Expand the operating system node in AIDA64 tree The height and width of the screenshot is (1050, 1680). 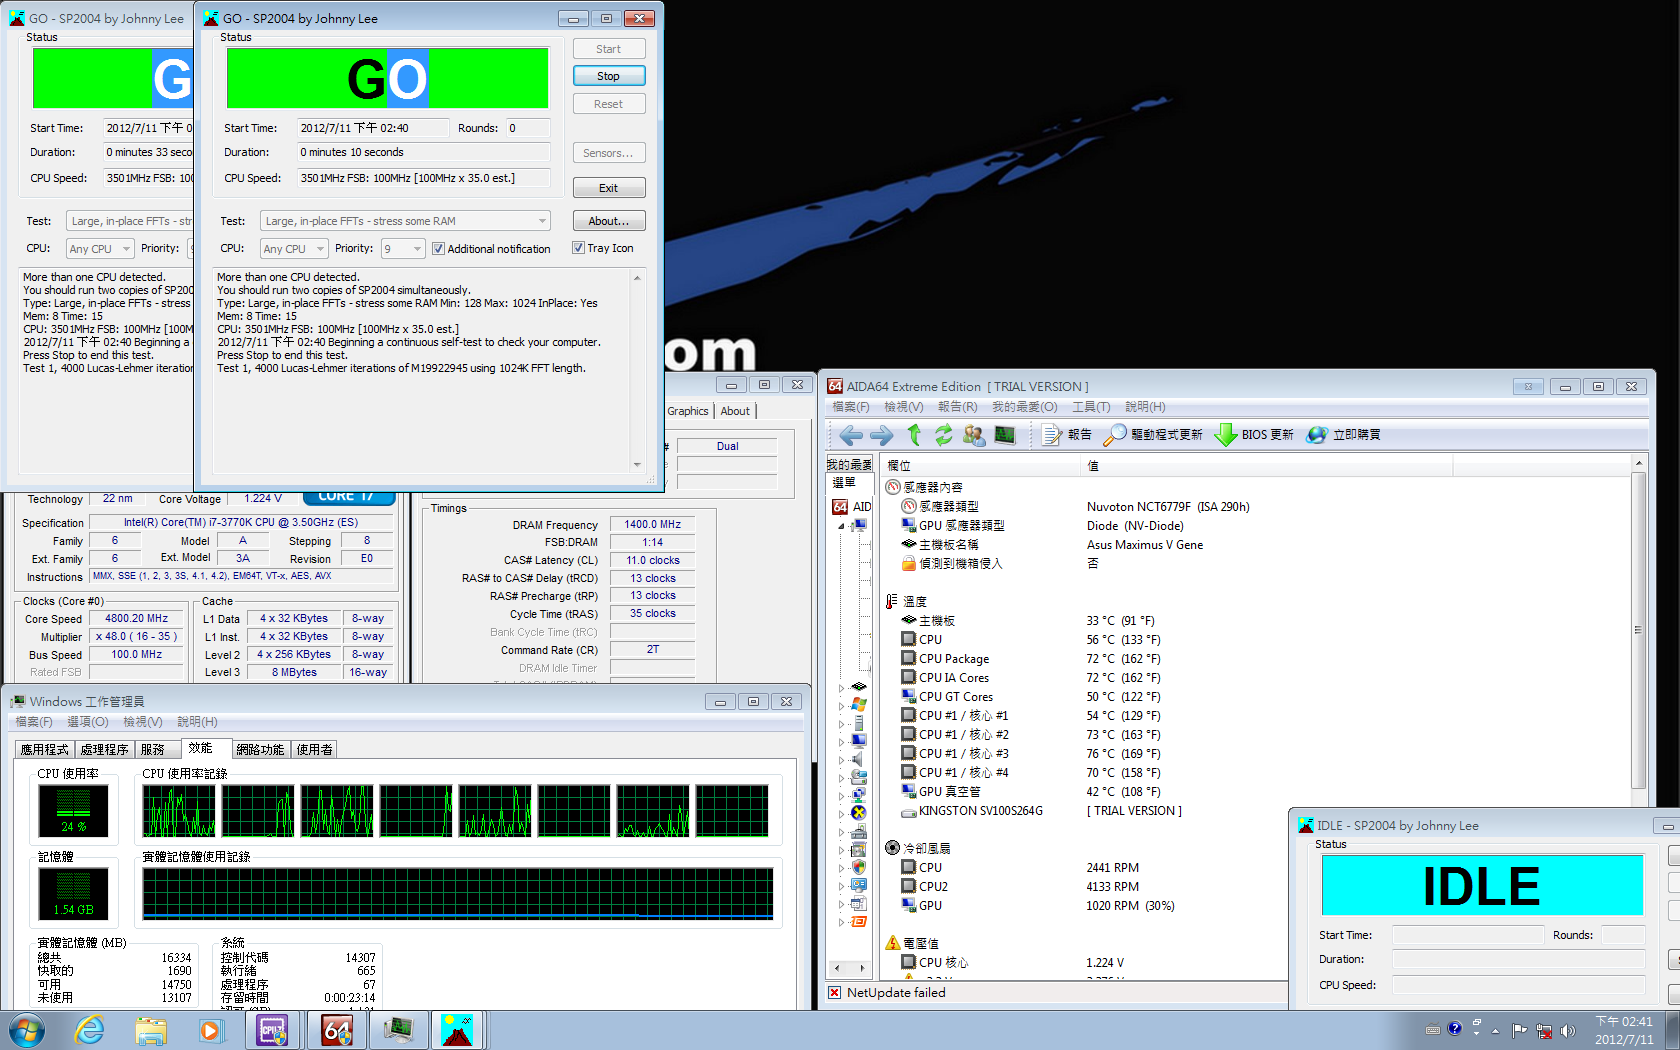point(841,705)
